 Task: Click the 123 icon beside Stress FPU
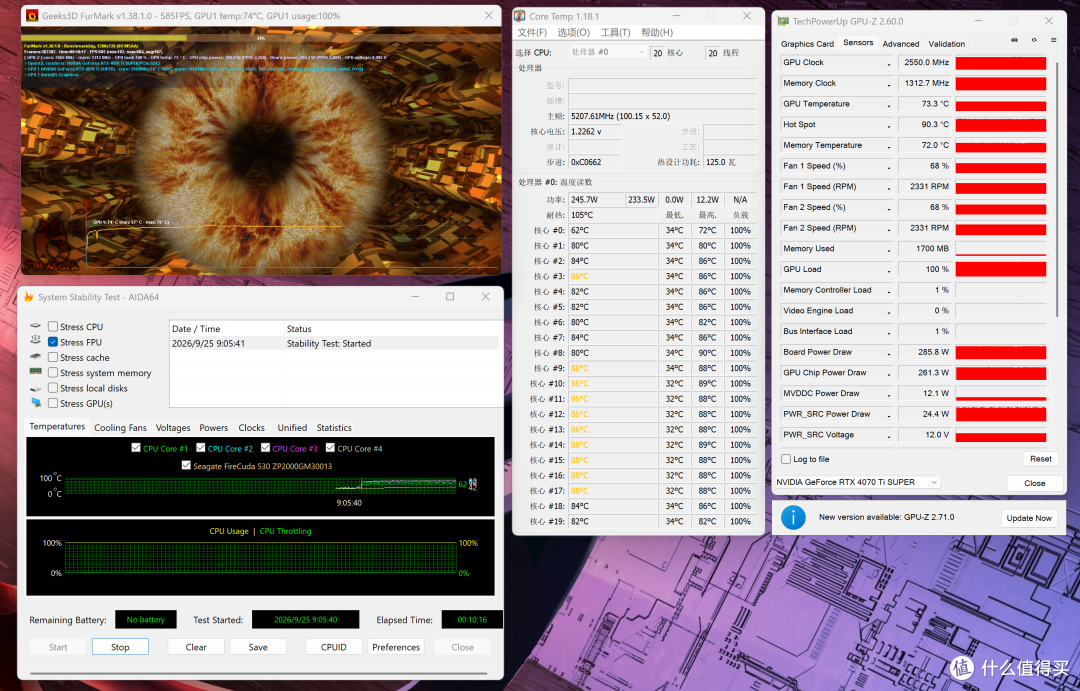[x=36, y=342]
